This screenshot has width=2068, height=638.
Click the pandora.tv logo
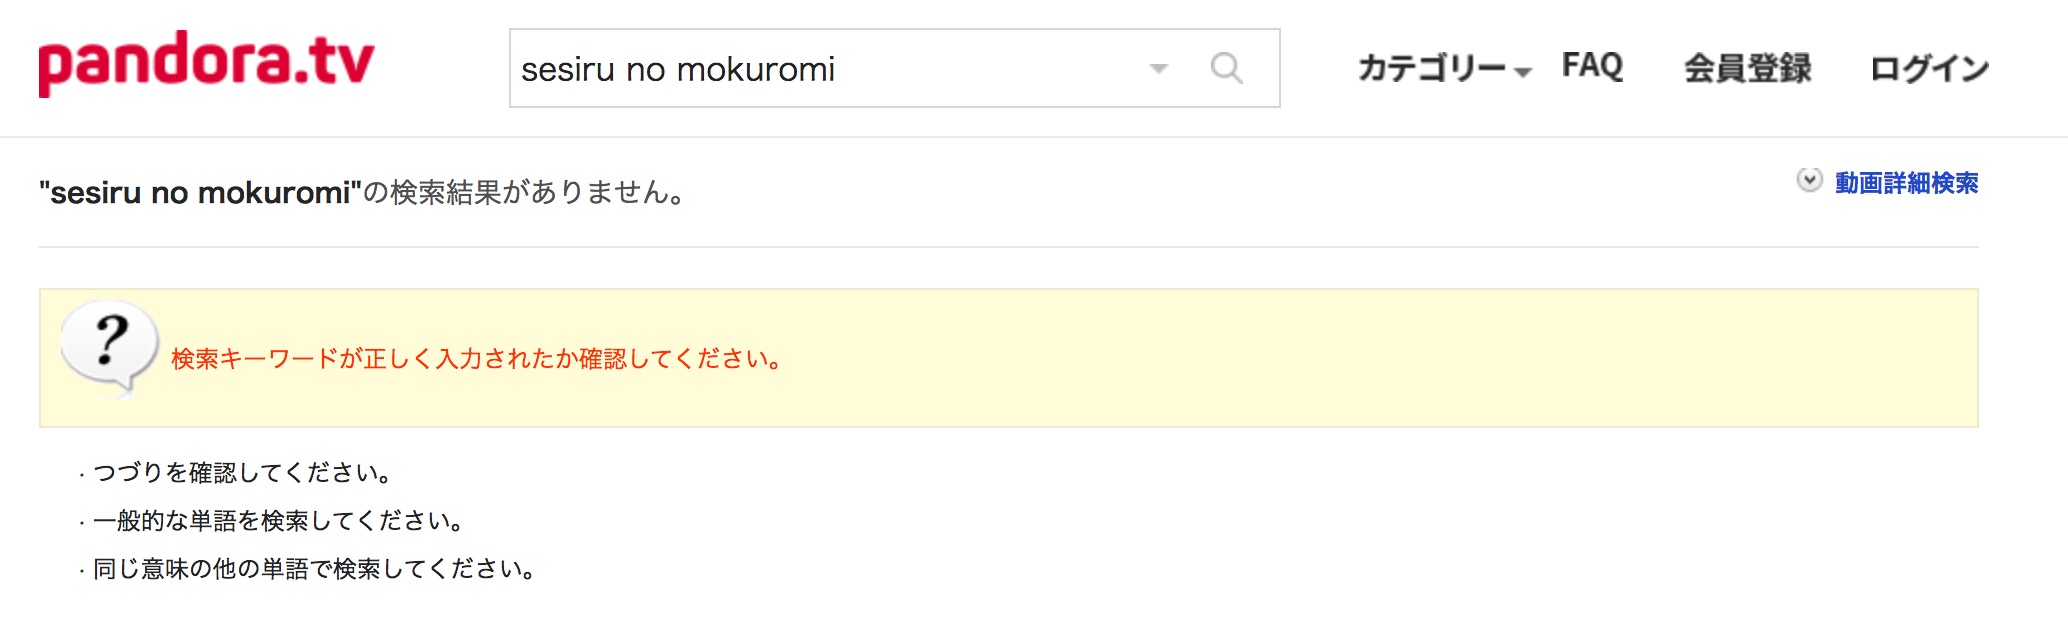[206, 63]
